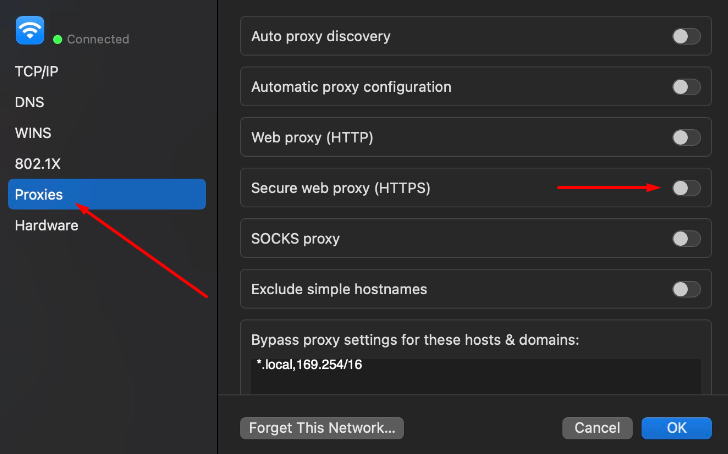728x454 pixels.
Task: Confirm settings with the OK button
Action: 677,428
